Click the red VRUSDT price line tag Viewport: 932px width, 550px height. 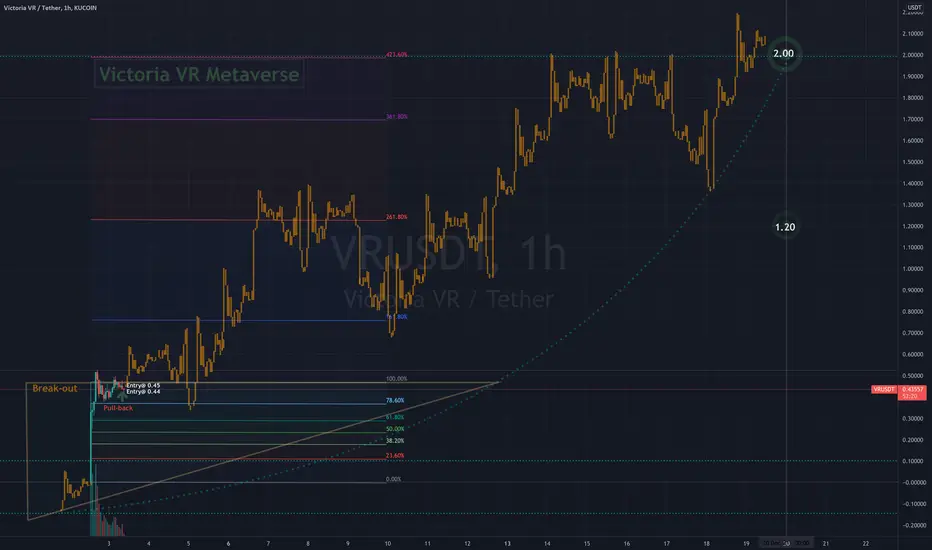884,389
